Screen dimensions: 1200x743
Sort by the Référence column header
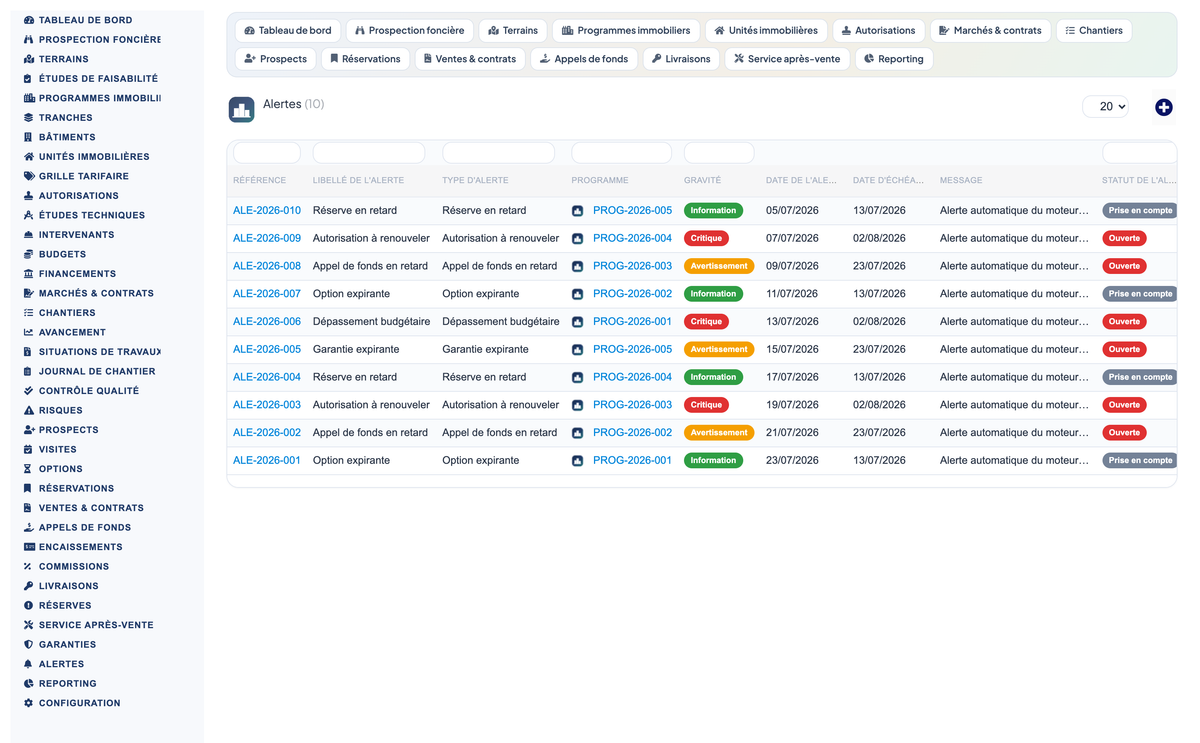click(x=260, y=181)
